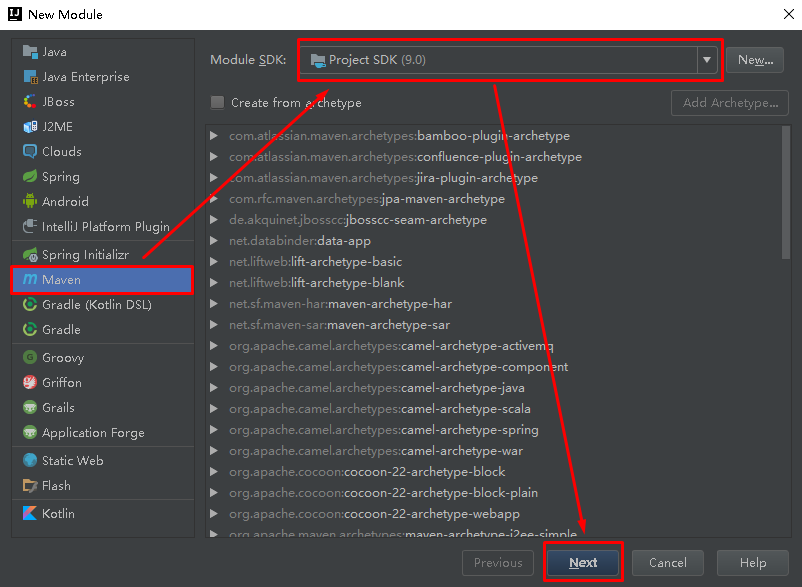Select the Gradle (Kotlin DSL) icon
The height and width of the screenshot is (587, 802).
(x=30, y=304)
